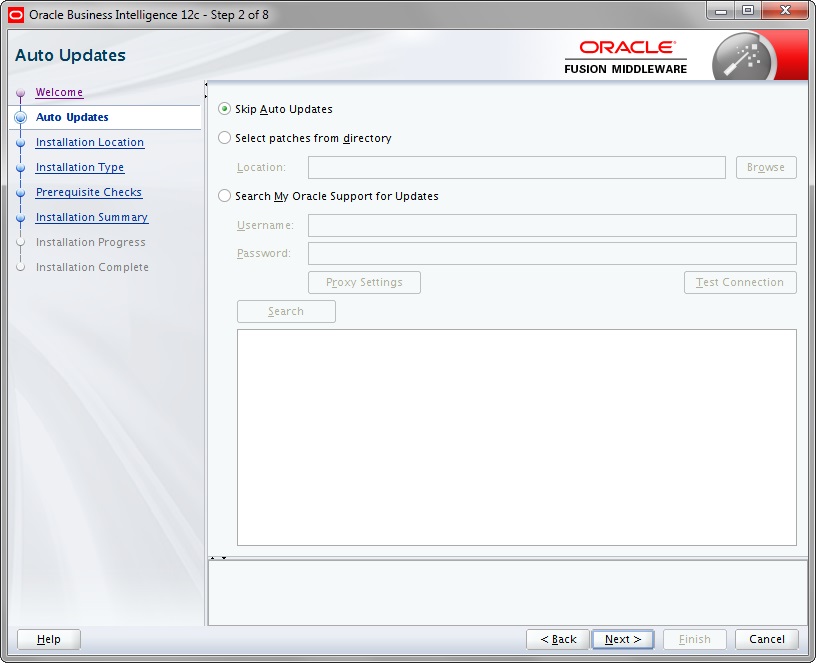Image resolution: width=816 pixels, height=663 pixels.
Task: Open Help for this page
Action: click(x=49, y=639)
